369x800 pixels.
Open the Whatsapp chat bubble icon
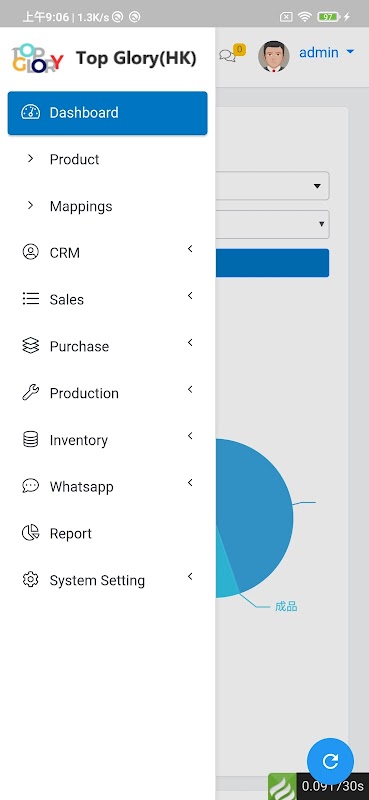pyautogui.click(x=31, y=486)
